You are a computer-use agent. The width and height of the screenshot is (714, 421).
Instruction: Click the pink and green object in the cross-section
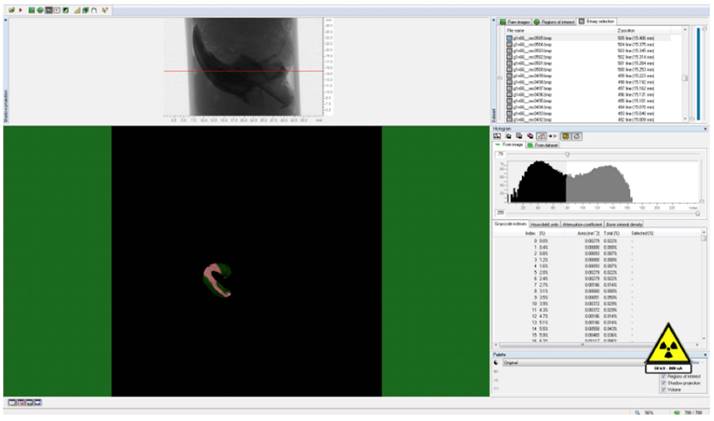pyautogui.click(x=217, y=280)
